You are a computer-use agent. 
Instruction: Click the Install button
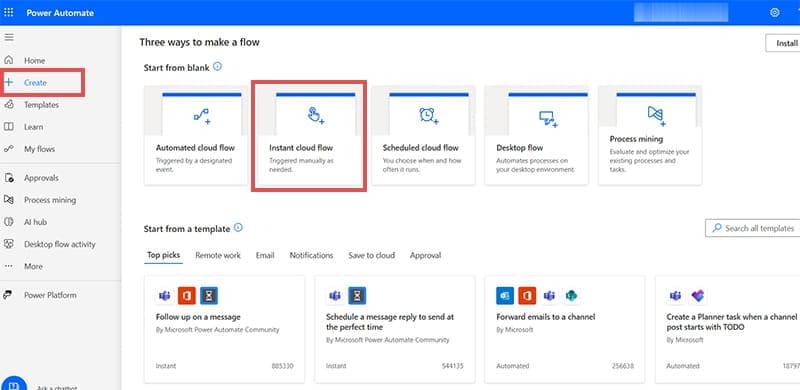pos(783,43)
